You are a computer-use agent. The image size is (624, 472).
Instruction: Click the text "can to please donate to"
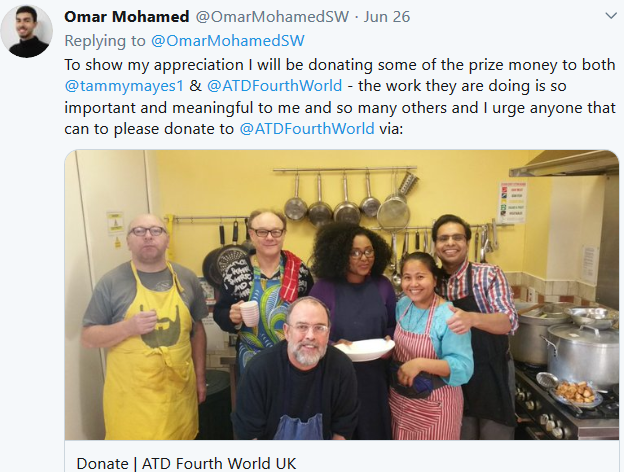coord(149,129)
